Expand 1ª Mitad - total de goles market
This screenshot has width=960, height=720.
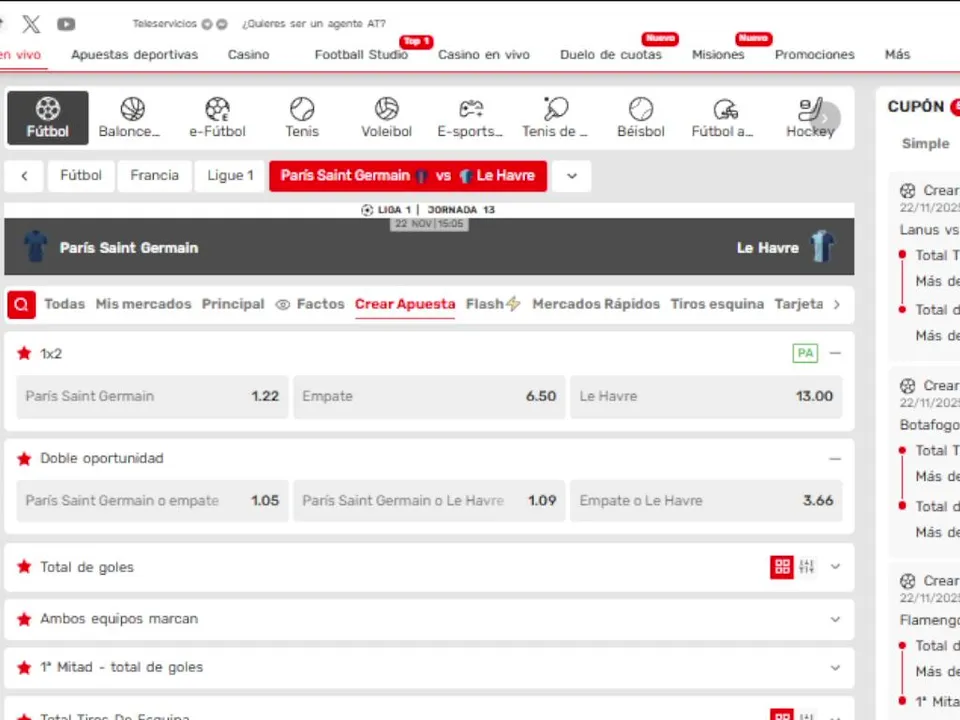click(835, 667)
